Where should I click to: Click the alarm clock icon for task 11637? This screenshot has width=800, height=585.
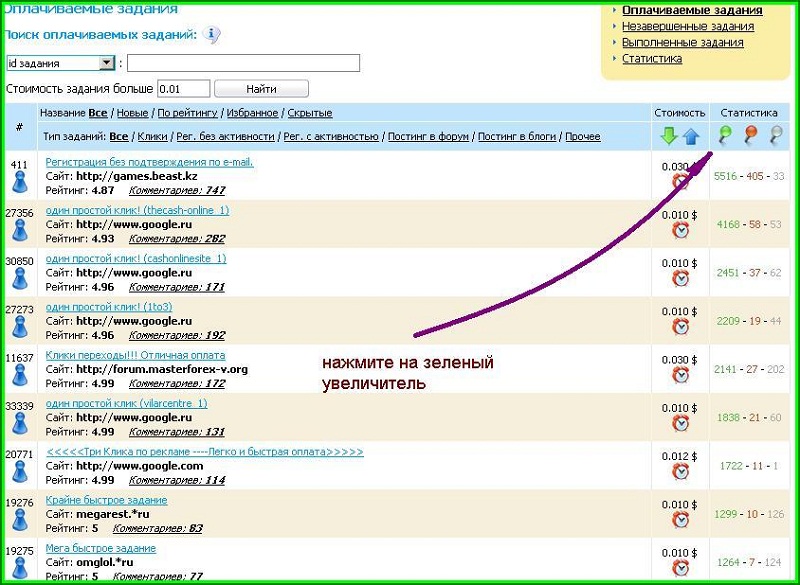[680, 375]
